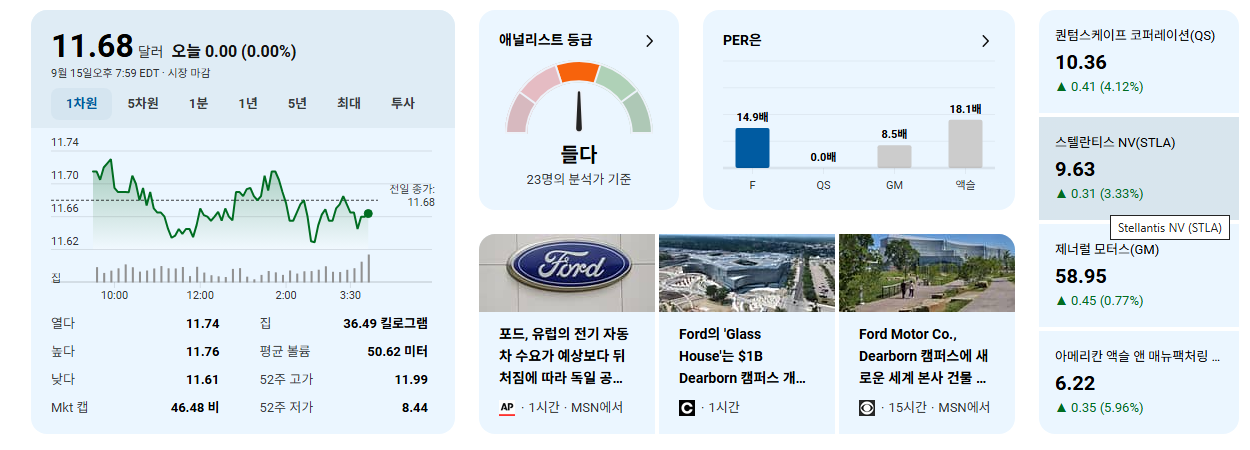This screenshot has height=450, width=1250.
Task: Open 제너럴 모터스(GM) stock card
Action: point(1139,275)
